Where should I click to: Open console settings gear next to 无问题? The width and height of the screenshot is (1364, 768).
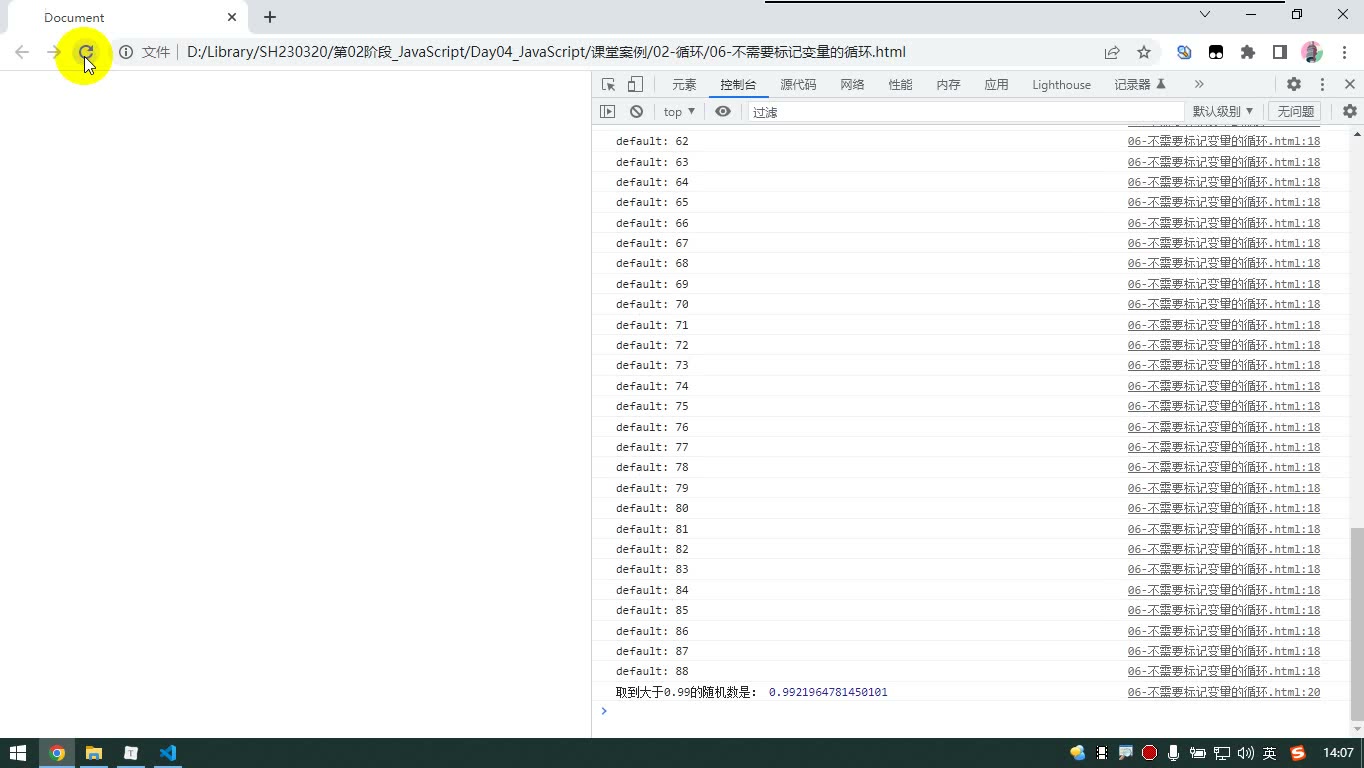pyautogui.click(x=1350, y=112)
